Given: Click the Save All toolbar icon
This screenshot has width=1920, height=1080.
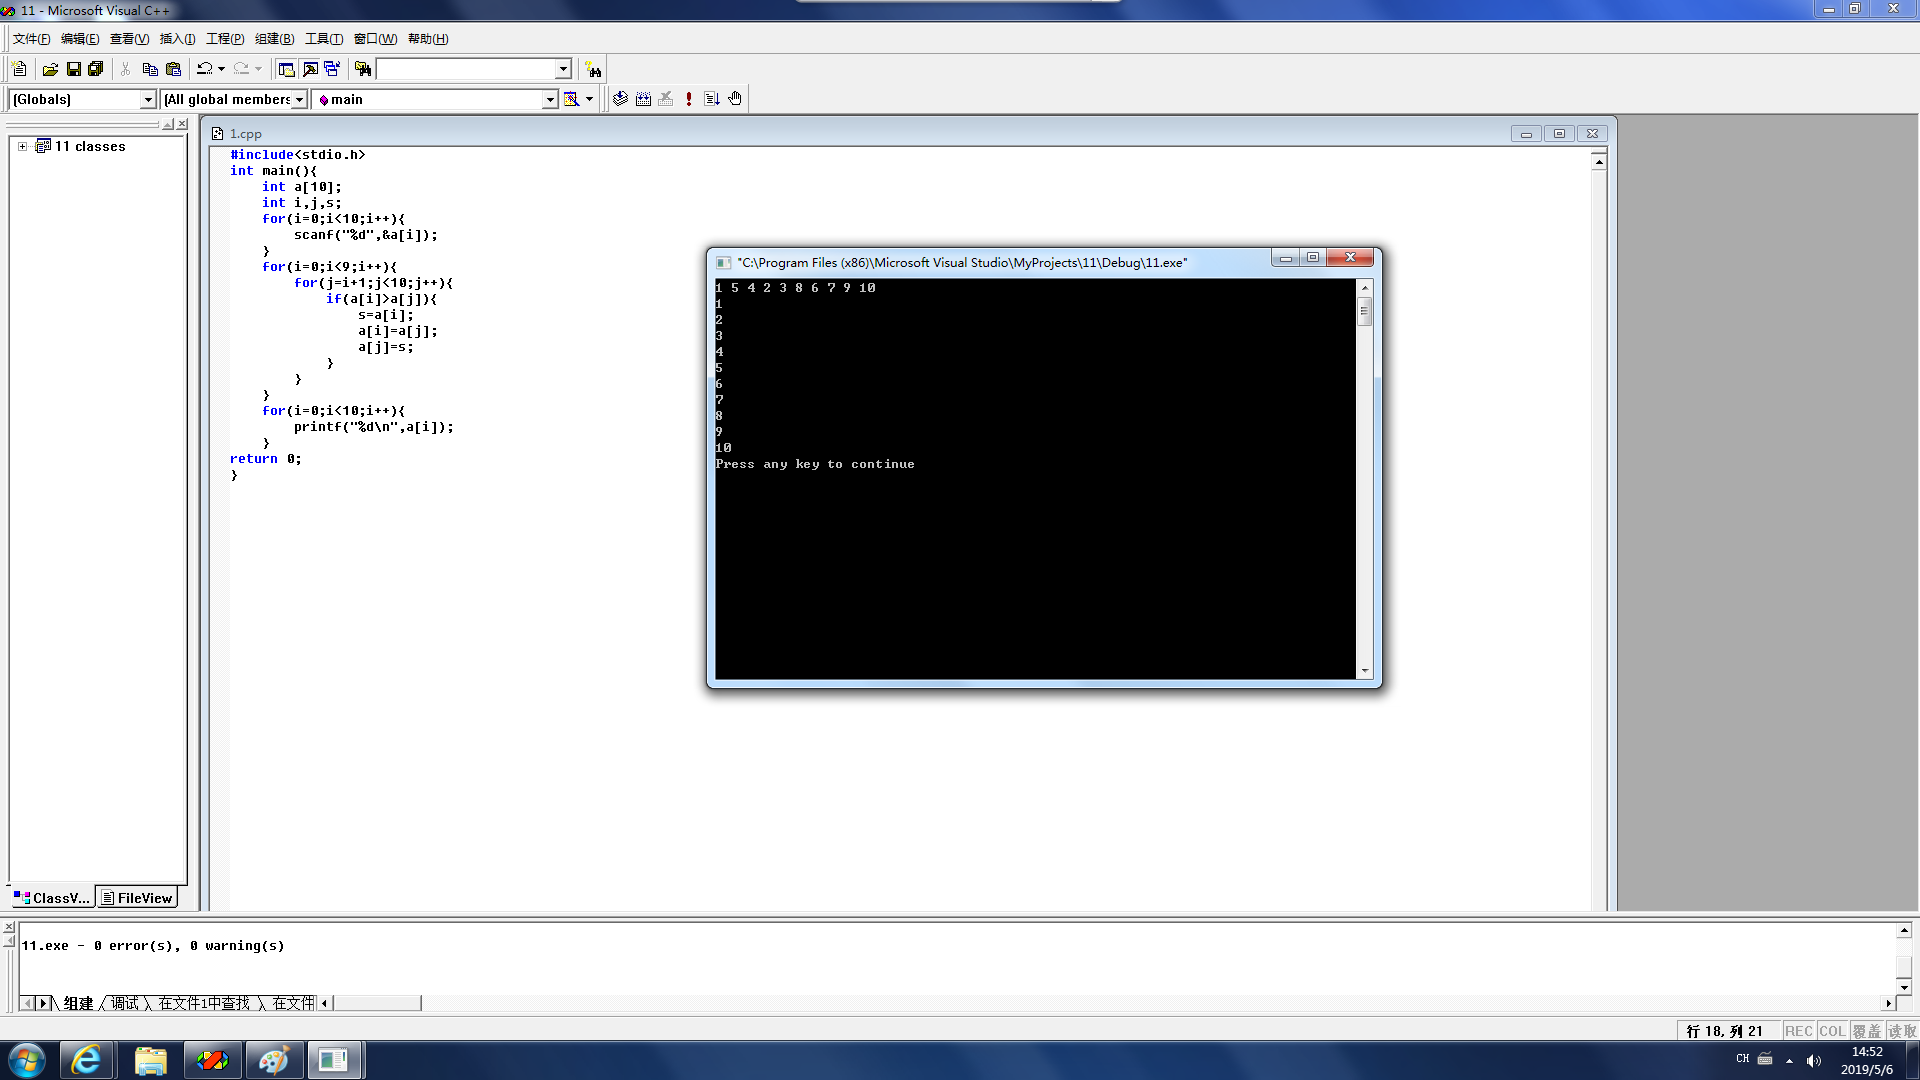Looking at the screenshot, I should pos(96,69).
